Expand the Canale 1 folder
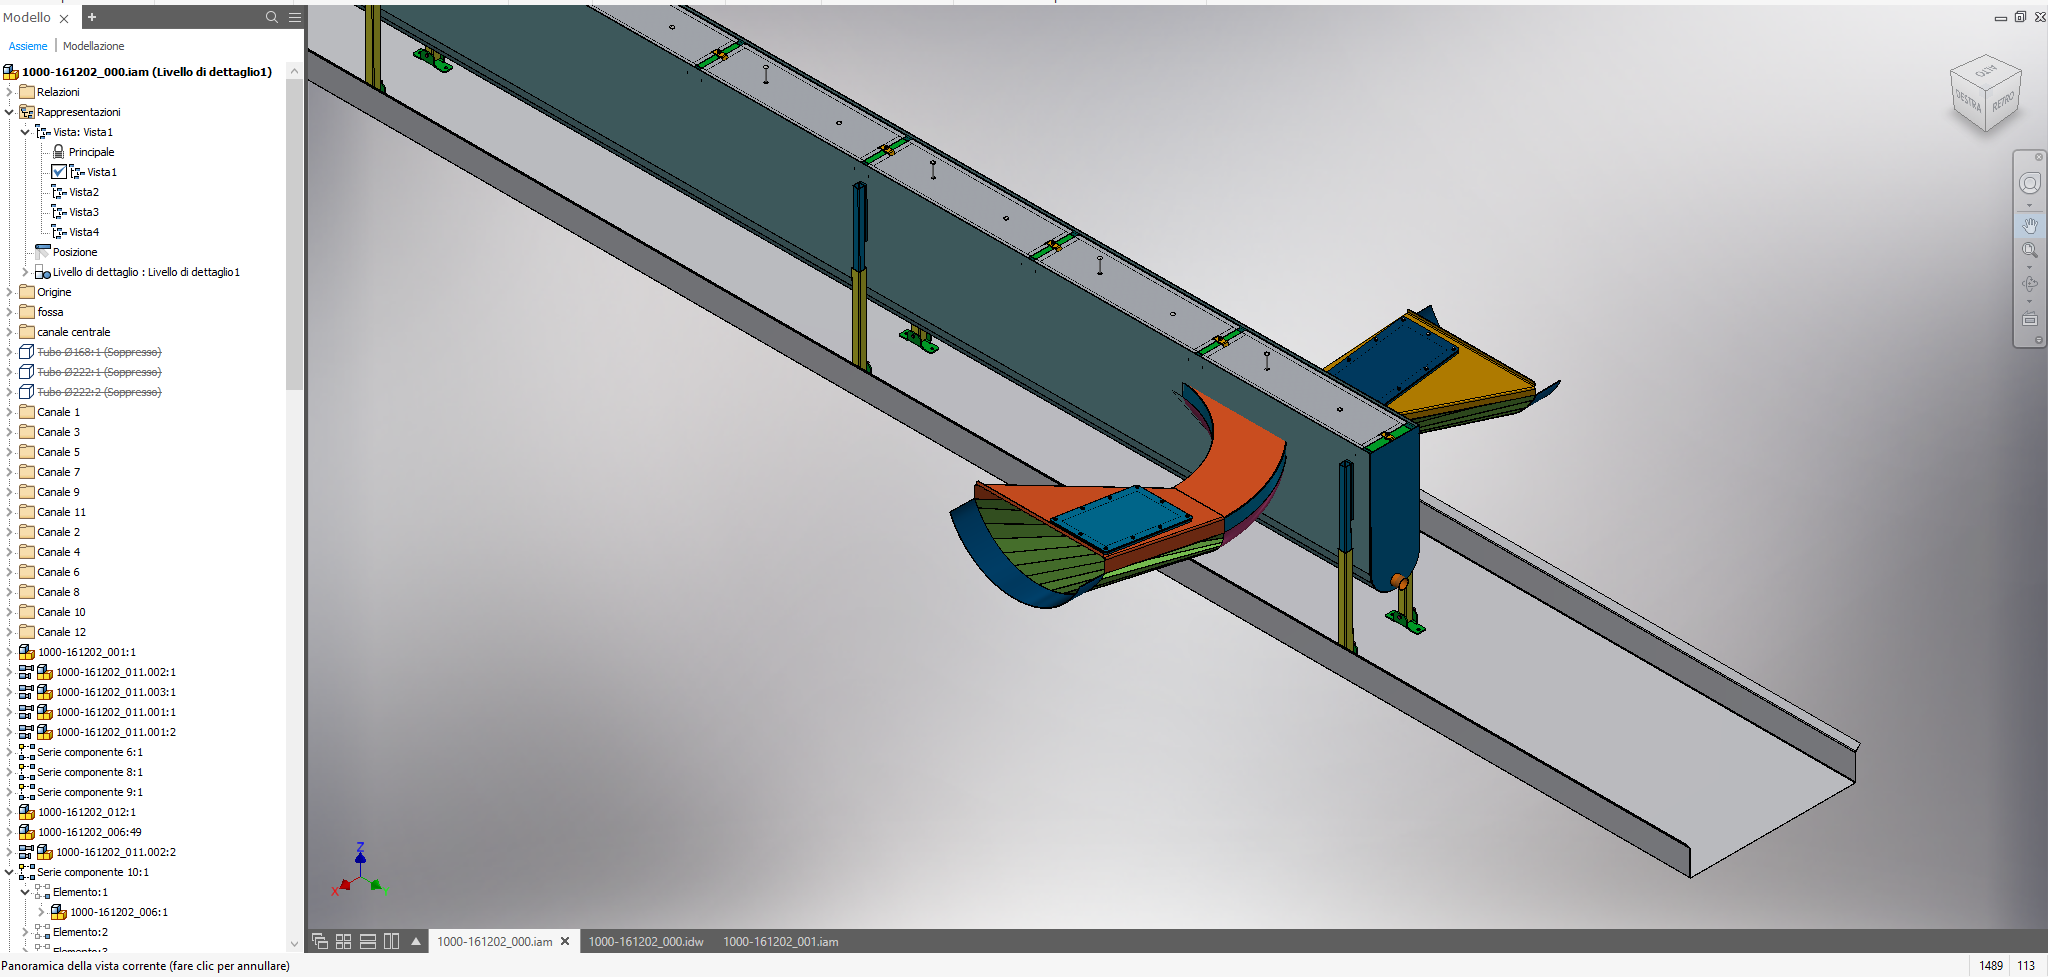 click(10, 412)
